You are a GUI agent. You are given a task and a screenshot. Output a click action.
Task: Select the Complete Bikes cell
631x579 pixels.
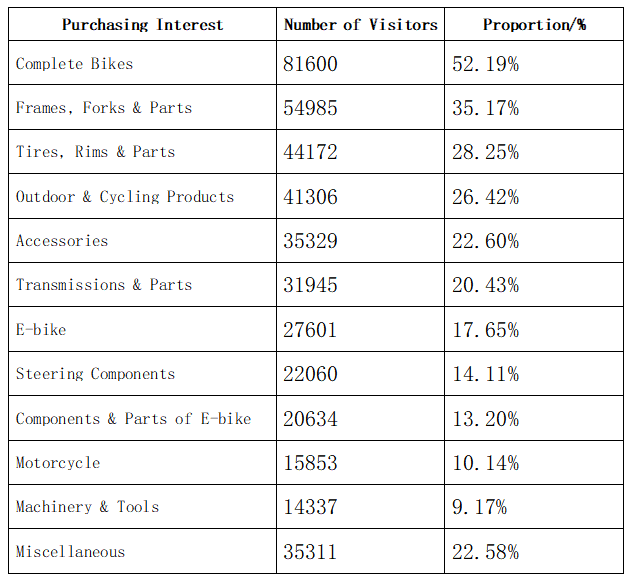(x=74, y=64)
